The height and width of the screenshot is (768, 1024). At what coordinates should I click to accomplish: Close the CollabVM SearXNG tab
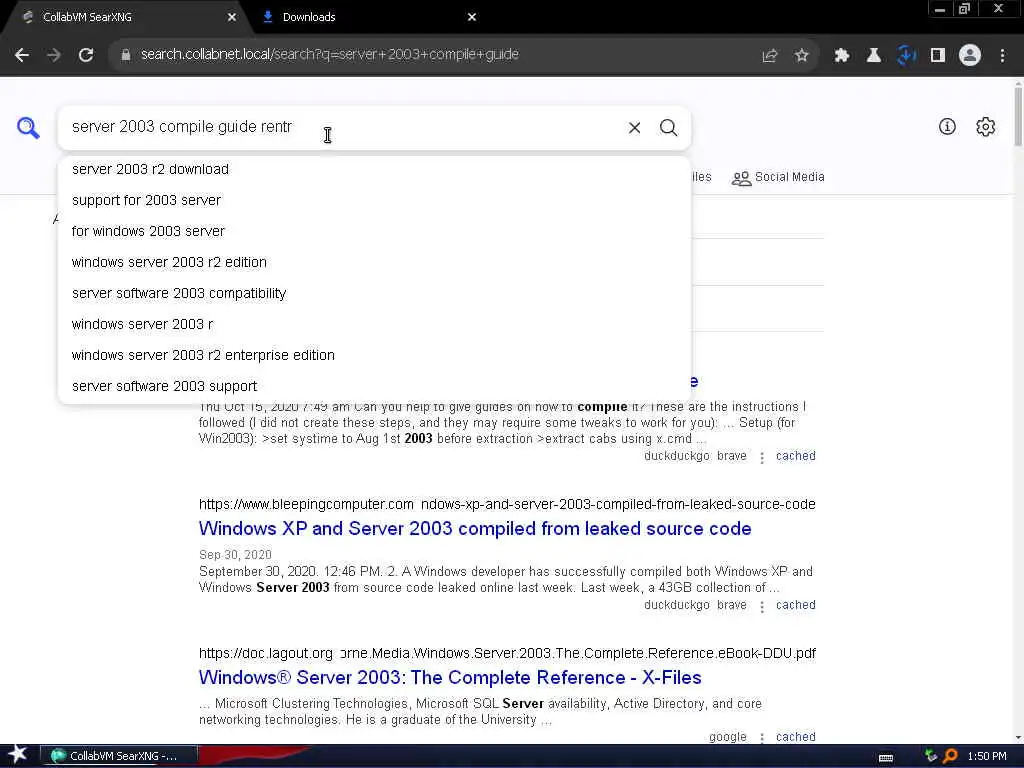pyautogui.click(x=232, y=17)
